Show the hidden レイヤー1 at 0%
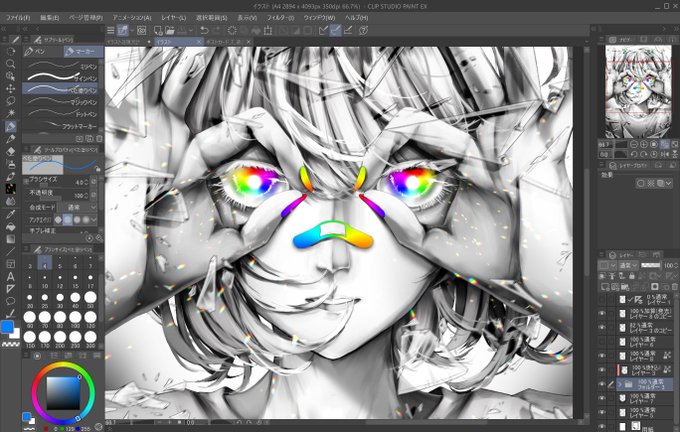680x432 pixels. pos(602,299)
